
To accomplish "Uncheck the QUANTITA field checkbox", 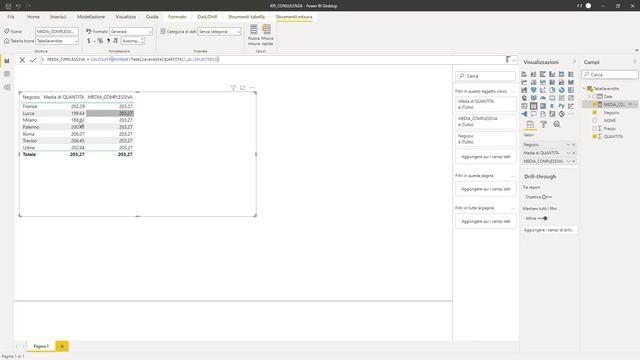I will tap(594, 137).
